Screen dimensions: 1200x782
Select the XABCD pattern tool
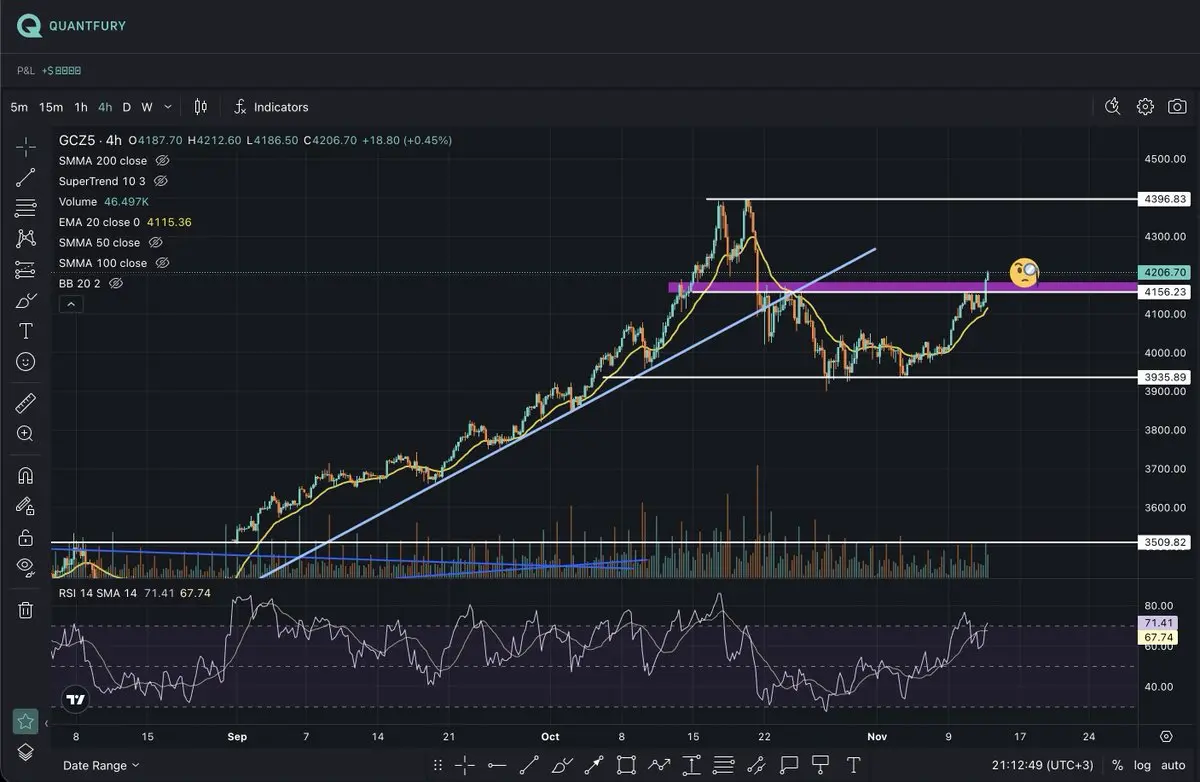coord(26,239)
